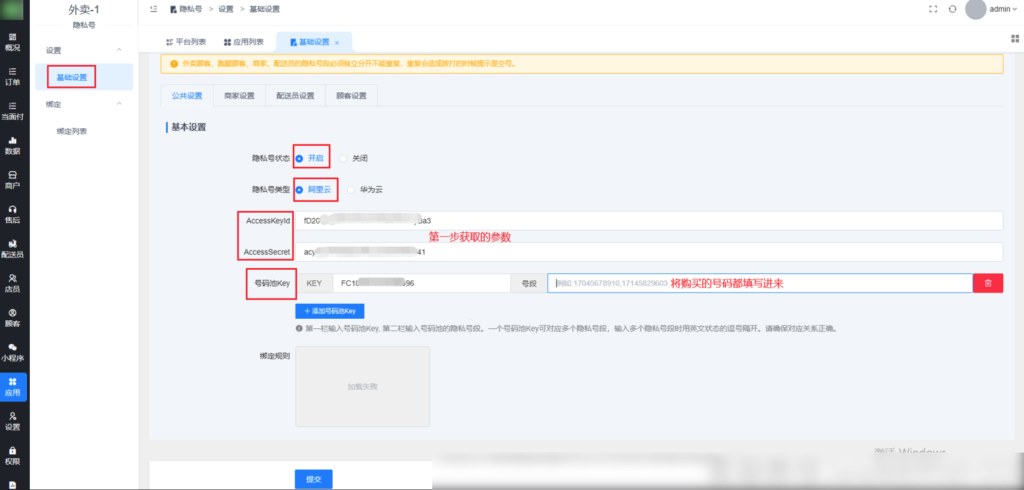Image resolution: width=1024 pixels, height=490 pixels.
Task: Click the refresh icon in top bar
Action: tap(953, 9)
